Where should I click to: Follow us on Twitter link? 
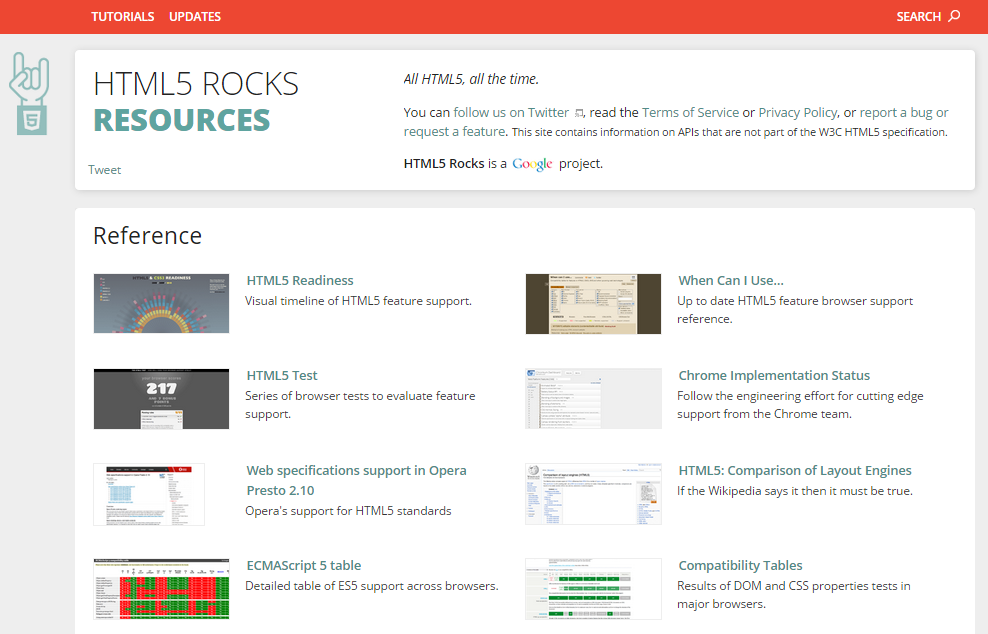(x=511, y=112)
